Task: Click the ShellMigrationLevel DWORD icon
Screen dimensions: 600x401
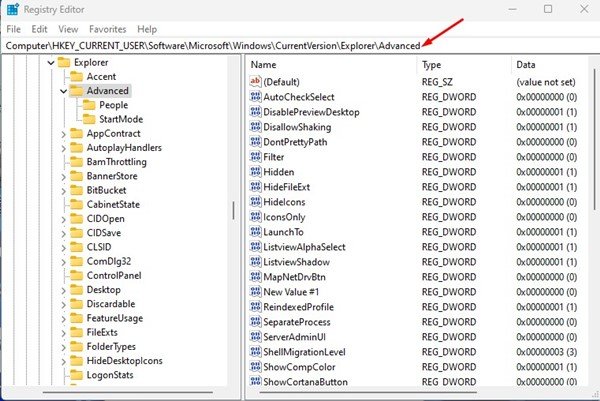Action: (x=255, y=351)
